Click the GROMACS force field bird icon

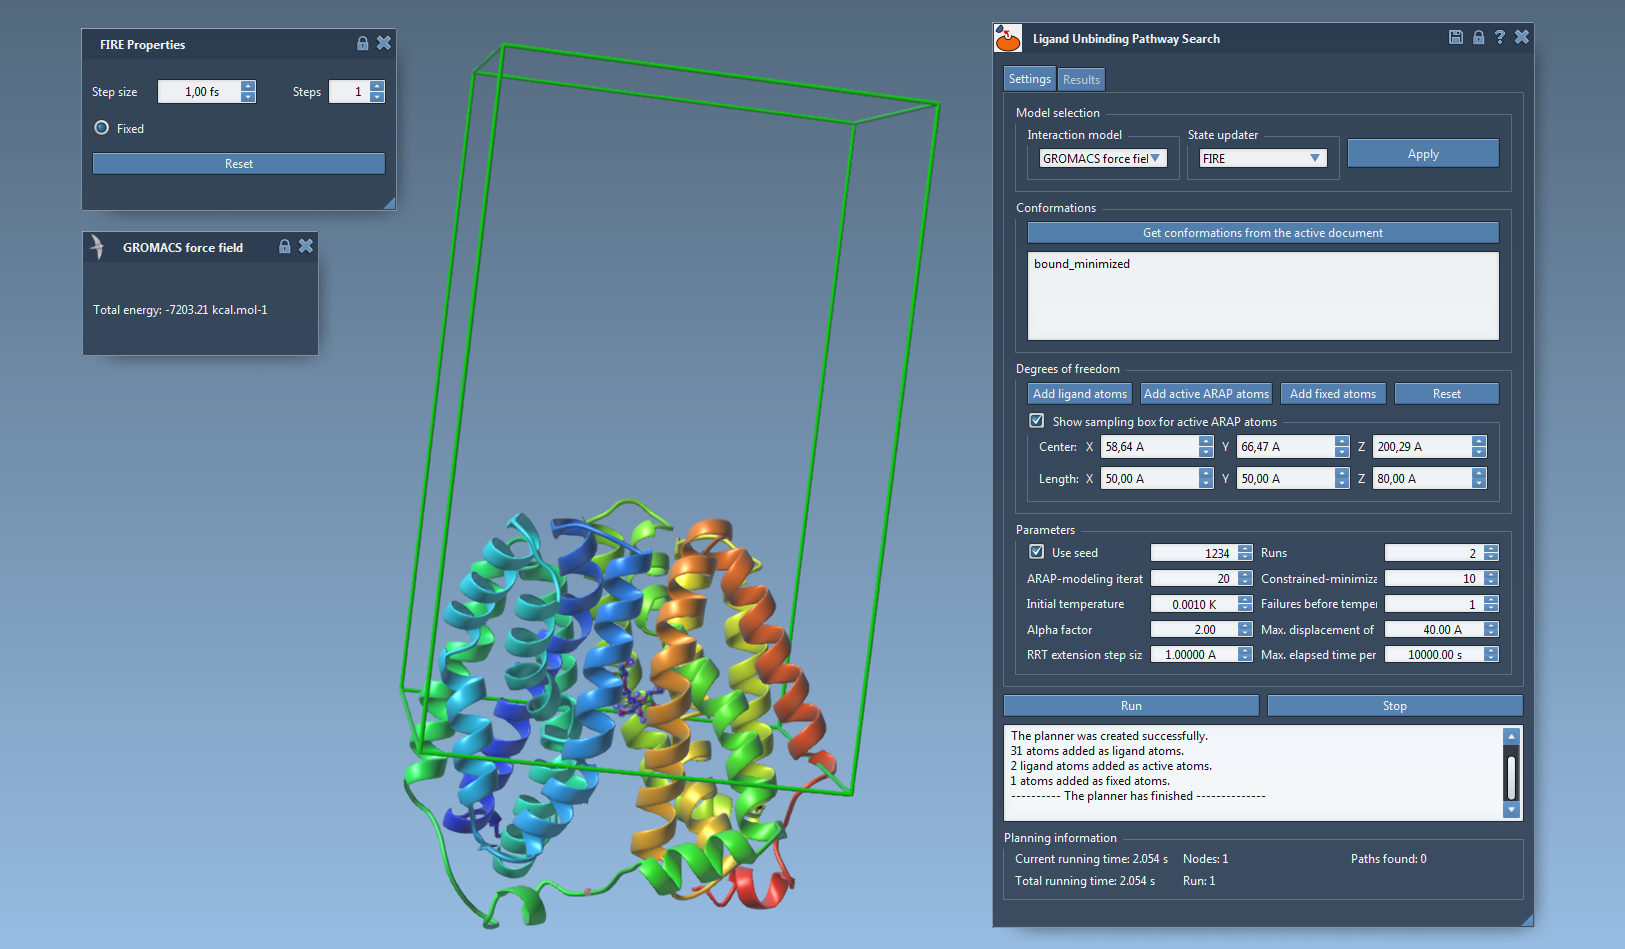[x=97, y=246]
